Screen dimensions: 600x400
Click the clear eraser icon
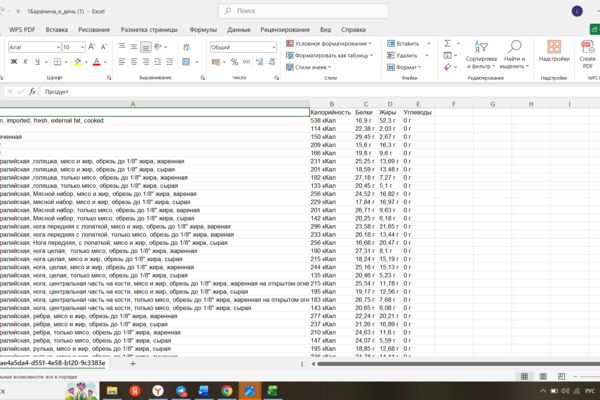tap(448, 67)
